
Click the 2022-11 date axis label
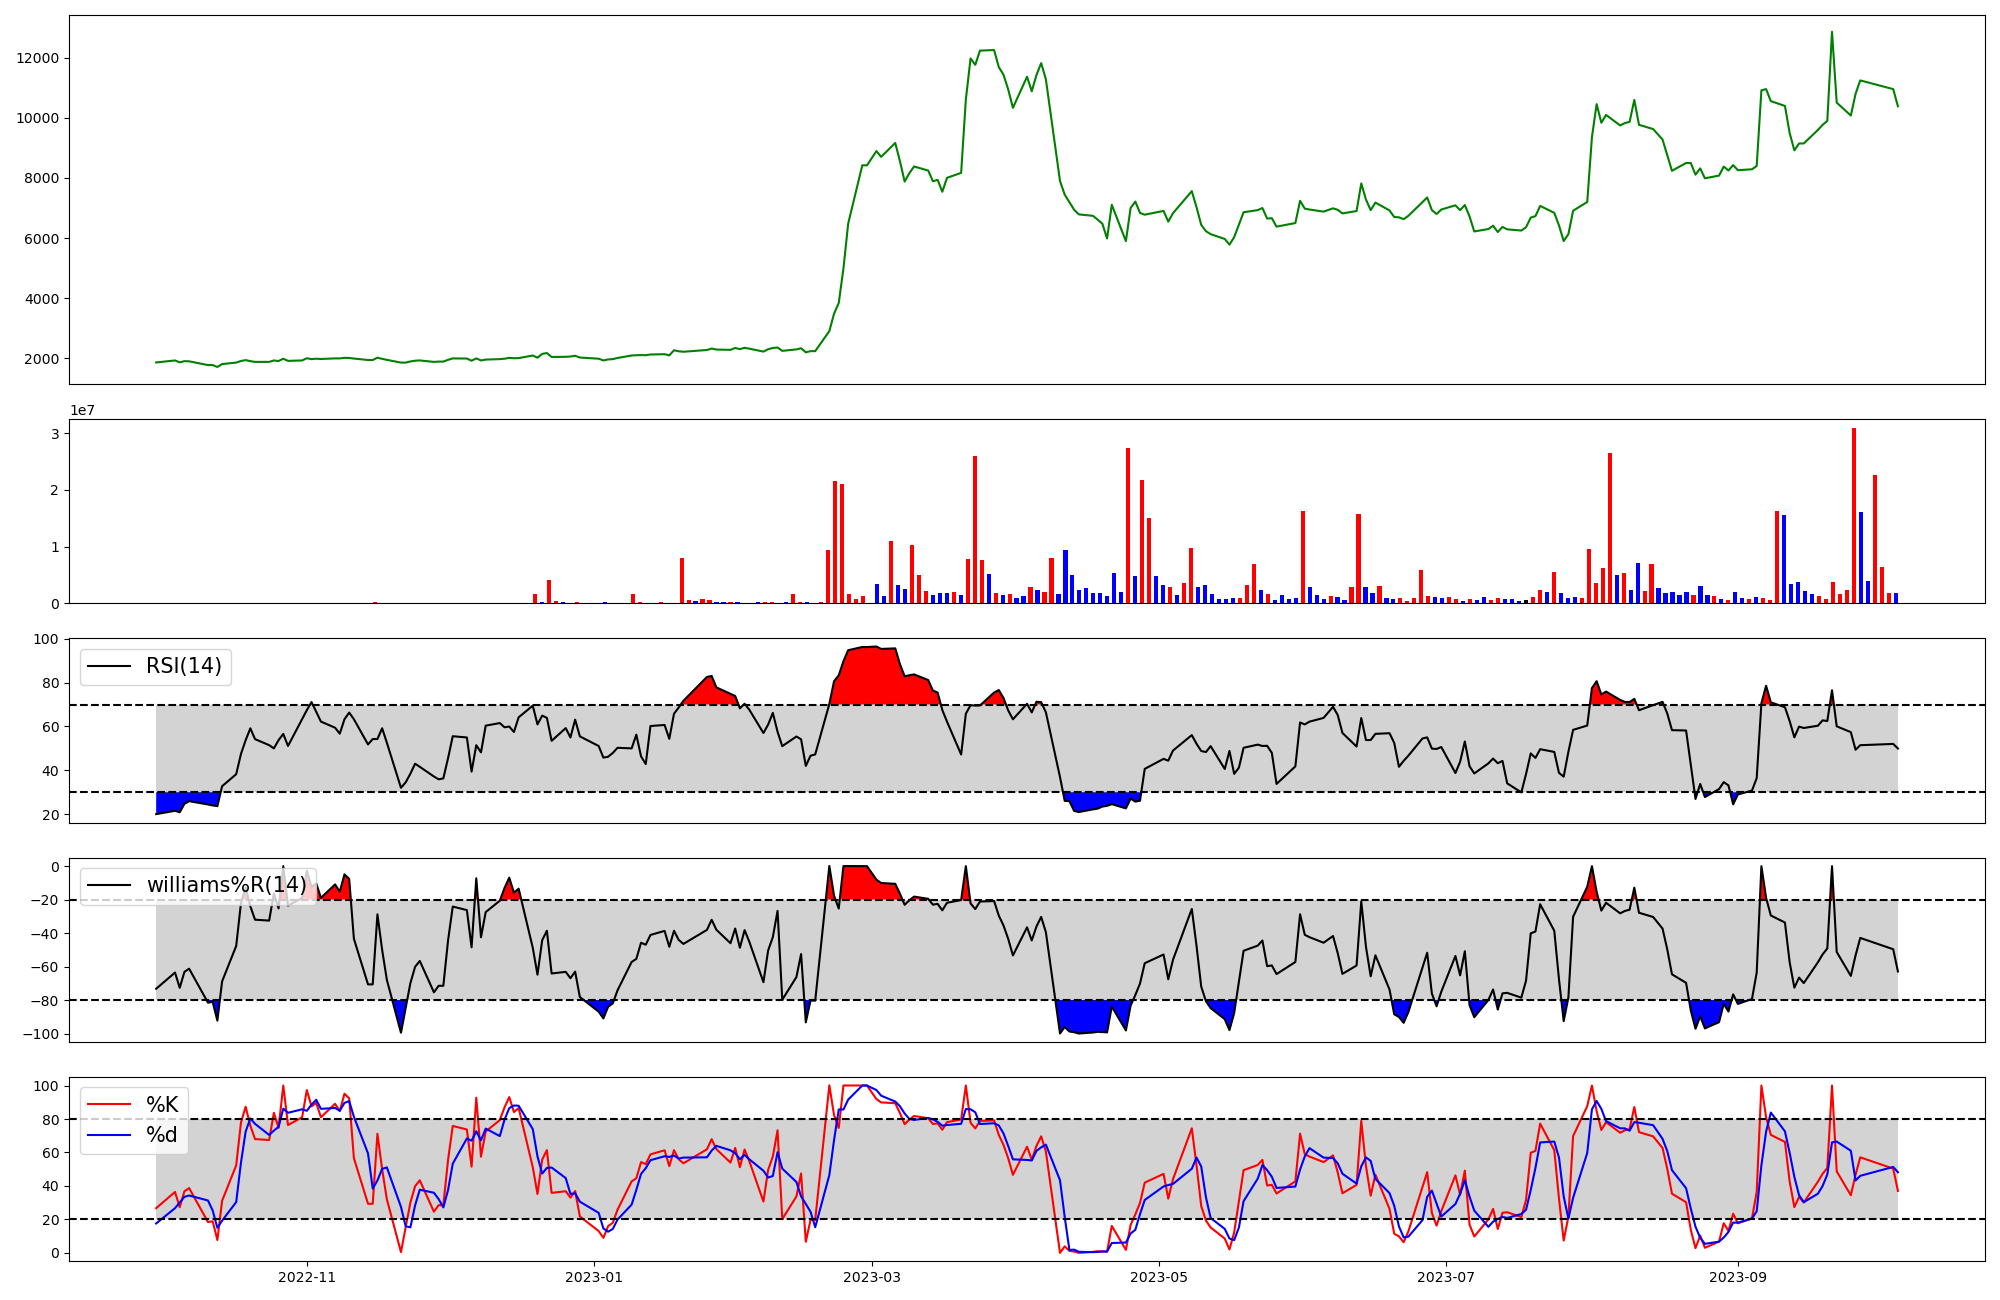tap(307, 1277)
